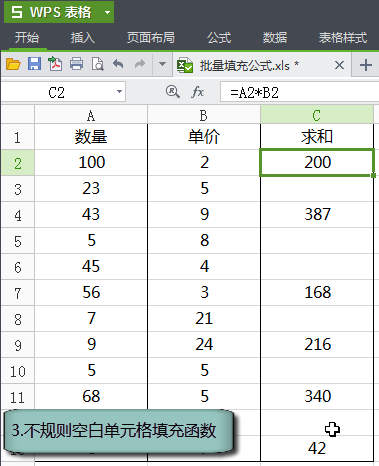Select the cell with value 42
Viewport: 379px width, 466px height.
click(x=317, y=449)
